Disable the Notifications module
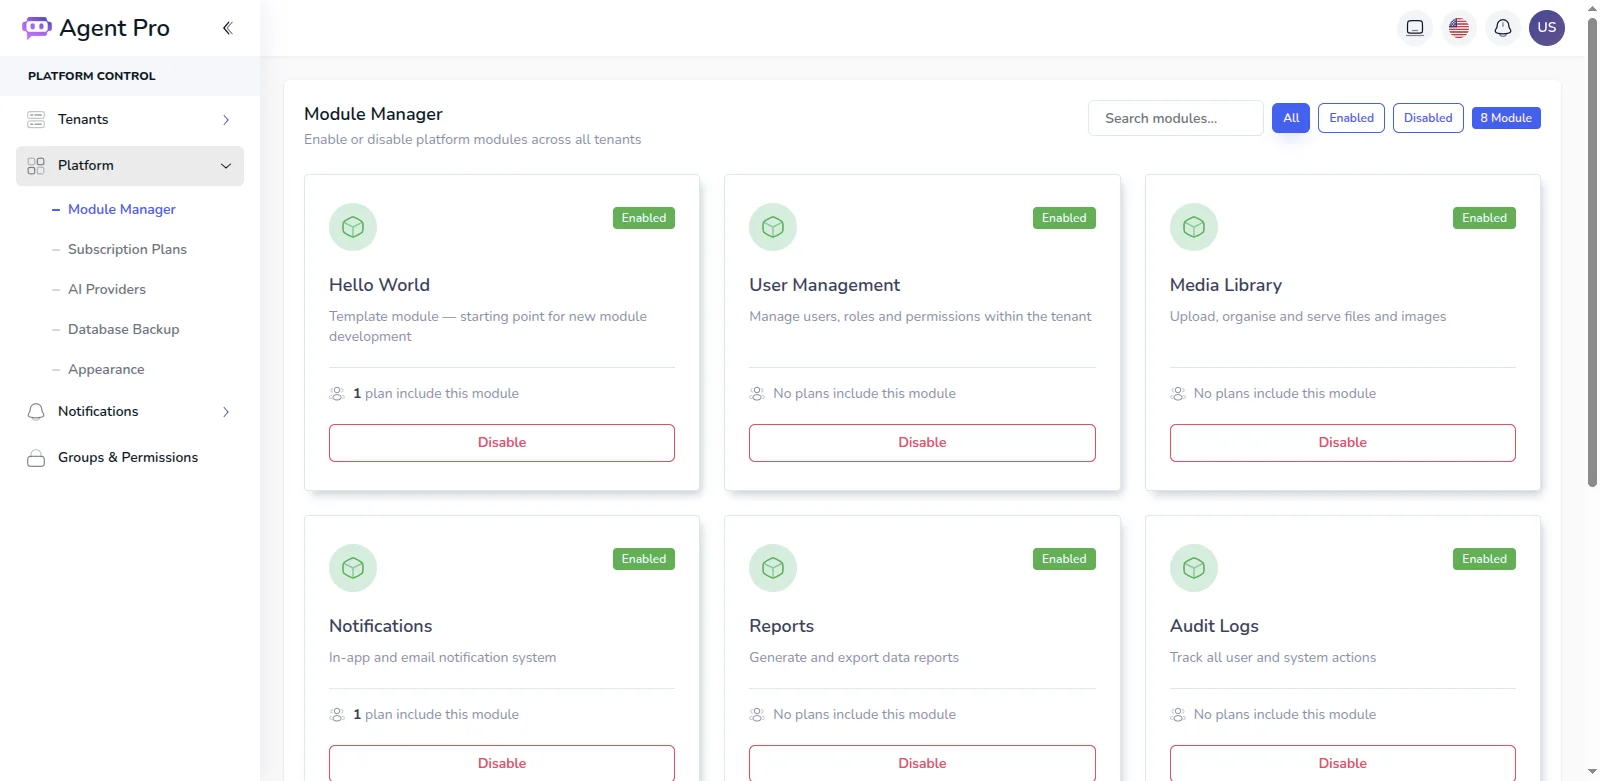The width and height of the screenshot is (1600, 781). 502,763
